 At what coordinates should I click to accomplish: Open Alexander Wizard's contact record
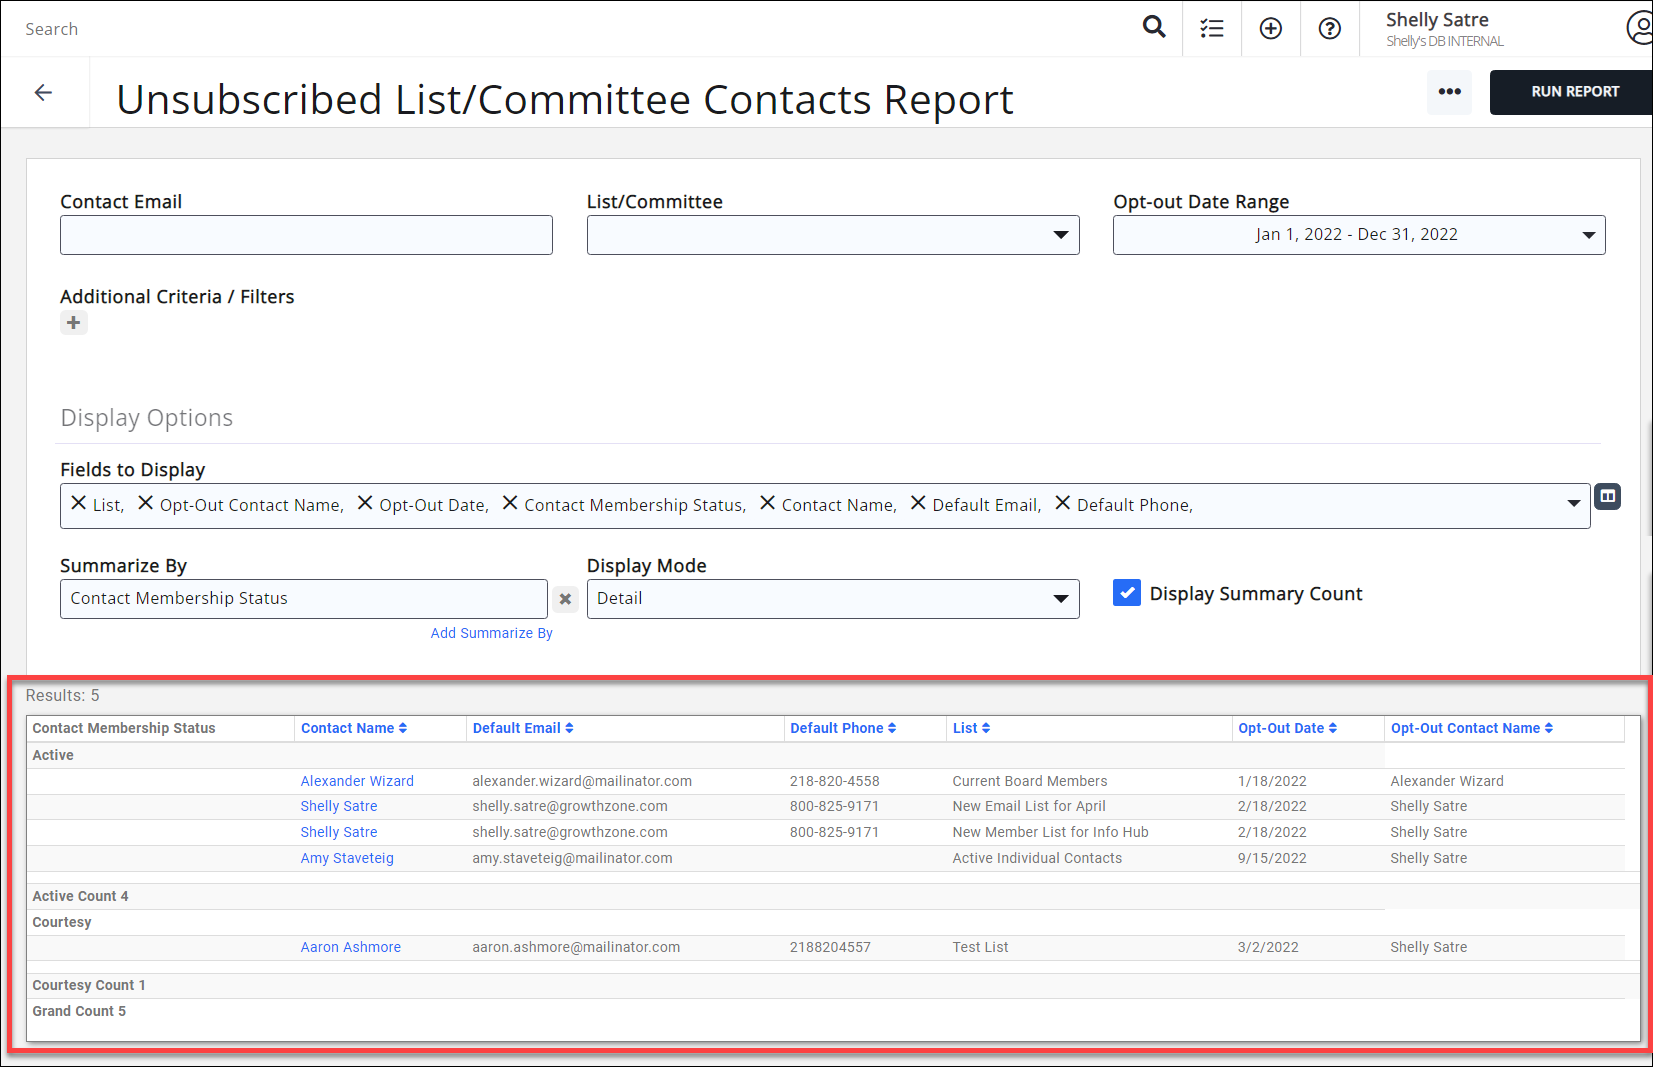tap(357, 781)
